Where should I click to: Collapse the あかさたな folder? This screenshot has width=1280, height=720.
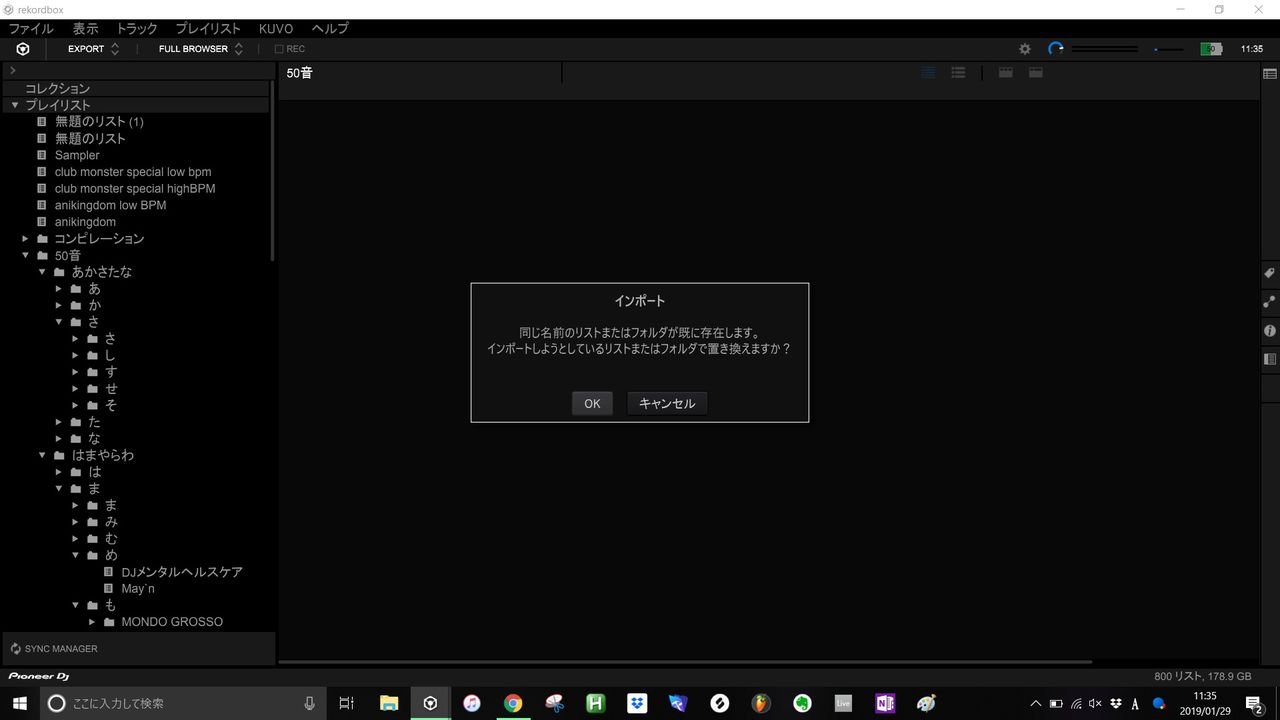42,272
